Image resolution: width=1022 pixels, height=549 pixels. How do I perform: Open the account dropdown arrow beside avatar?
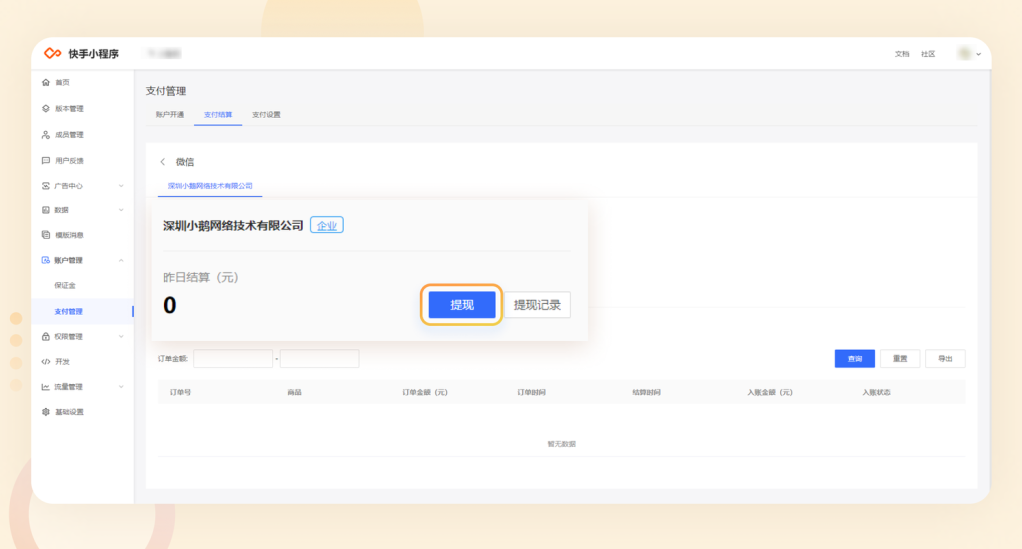[x=978, y=54]
